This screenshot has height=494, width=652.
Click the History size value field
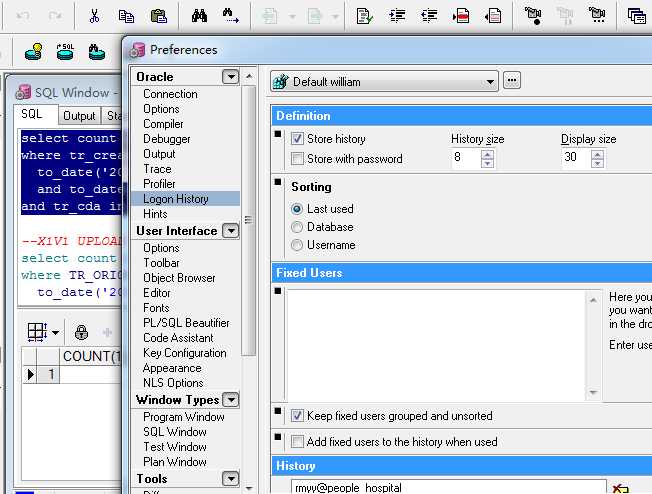pos(466,158)
